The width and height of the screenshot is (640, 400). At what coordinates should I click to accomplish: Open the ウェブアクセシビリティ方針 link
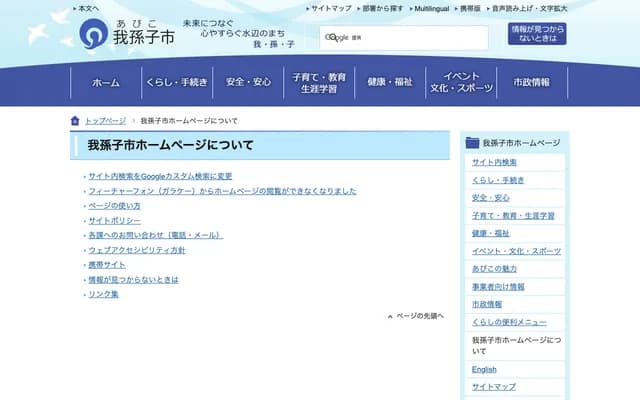click(x=137, y=250)
